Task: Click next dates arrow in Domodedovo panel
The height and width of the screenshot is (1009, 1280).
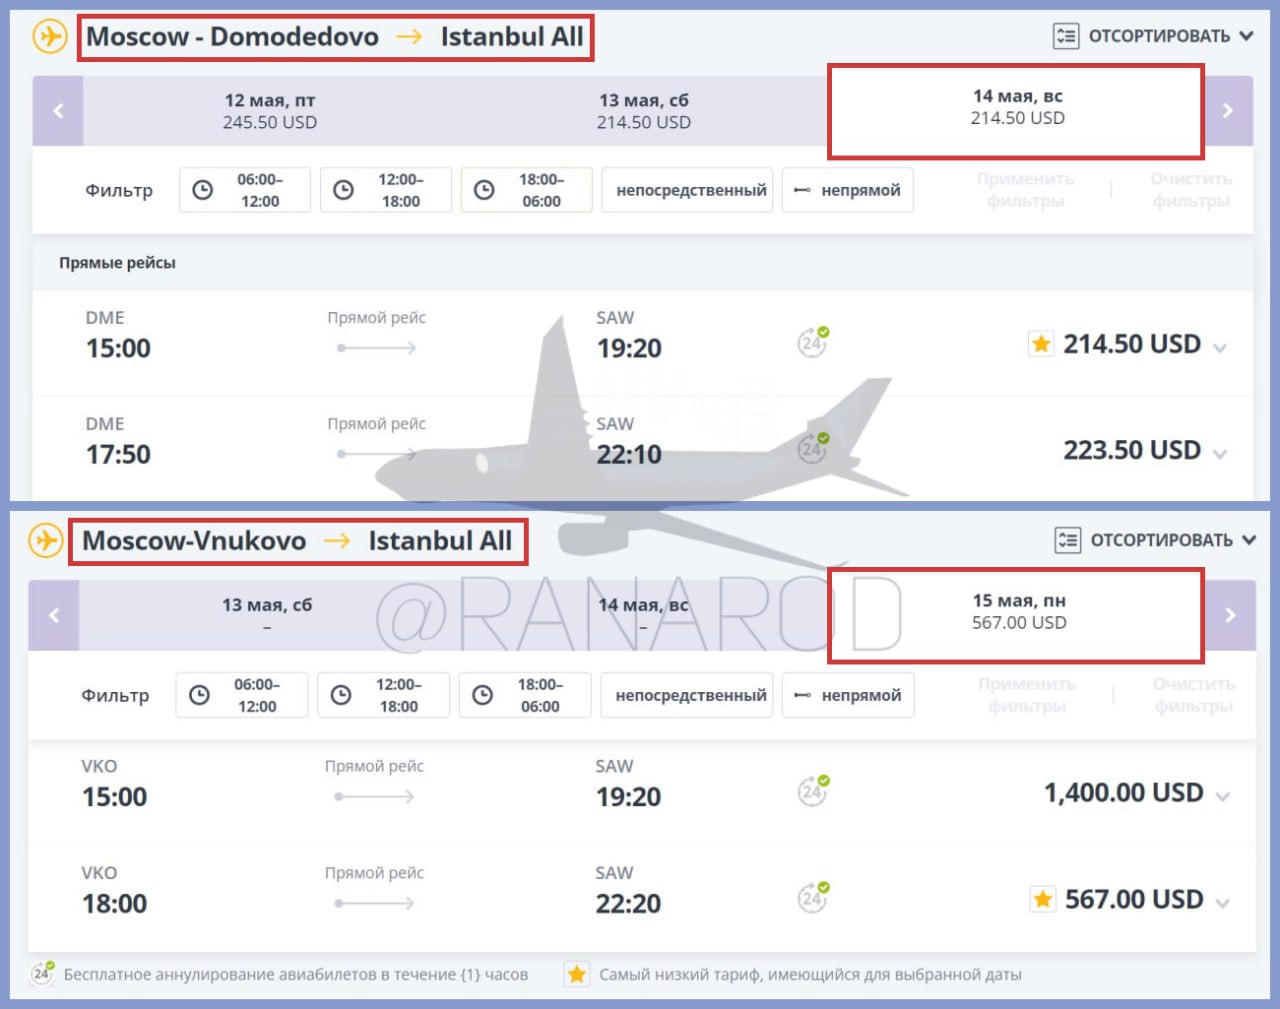Action: [1228, 111]
